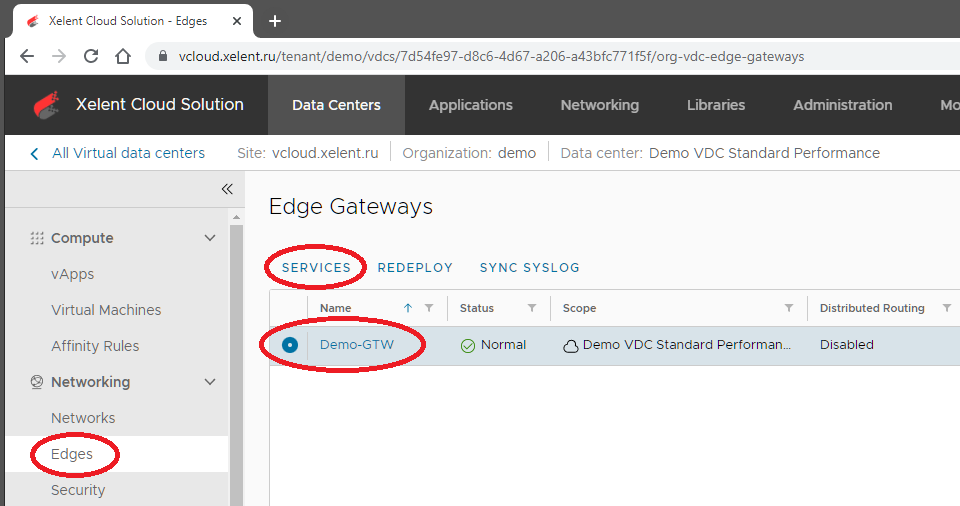Image resolution: width=960 pixels, height=506 pixels.
Task: Click the padlock site security icon
Action: pyautogui.click(x=162, y=56)
